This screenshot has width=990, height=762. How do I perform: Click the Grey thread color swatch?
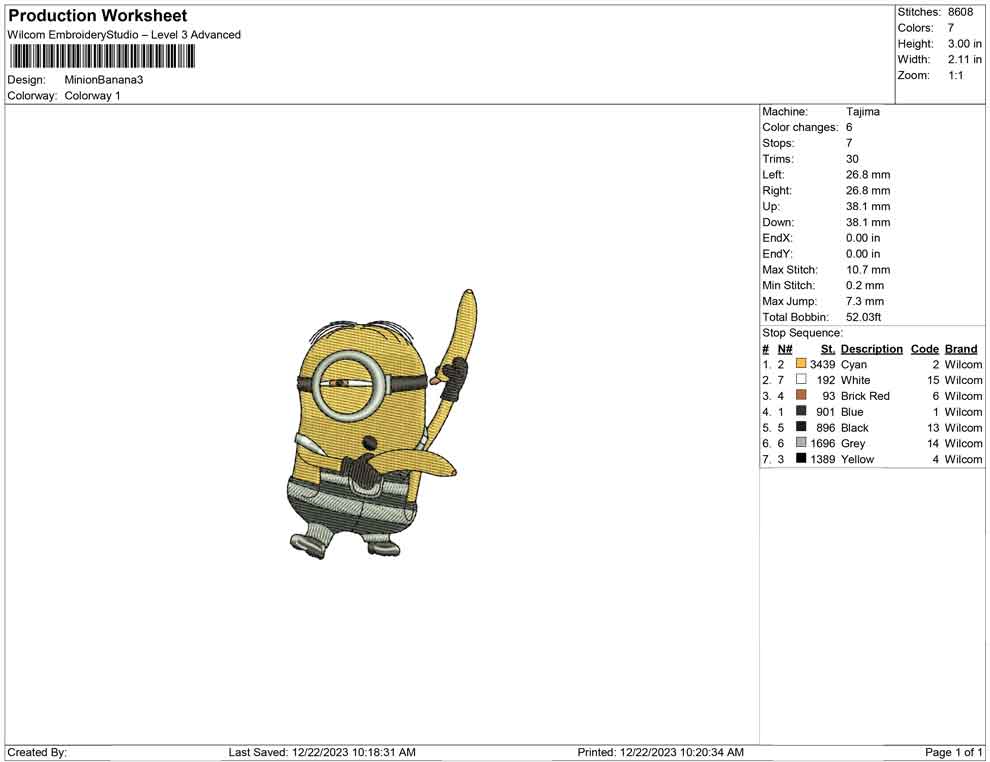click(x=801, y=443)
